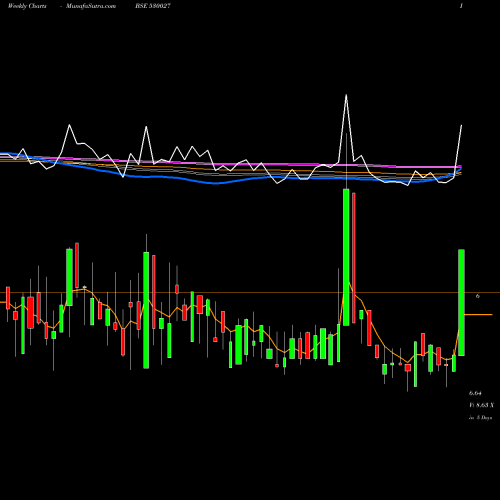500x500 pixels.
Task: Click the "in 5 Days" text
Action: coord(480,417)
